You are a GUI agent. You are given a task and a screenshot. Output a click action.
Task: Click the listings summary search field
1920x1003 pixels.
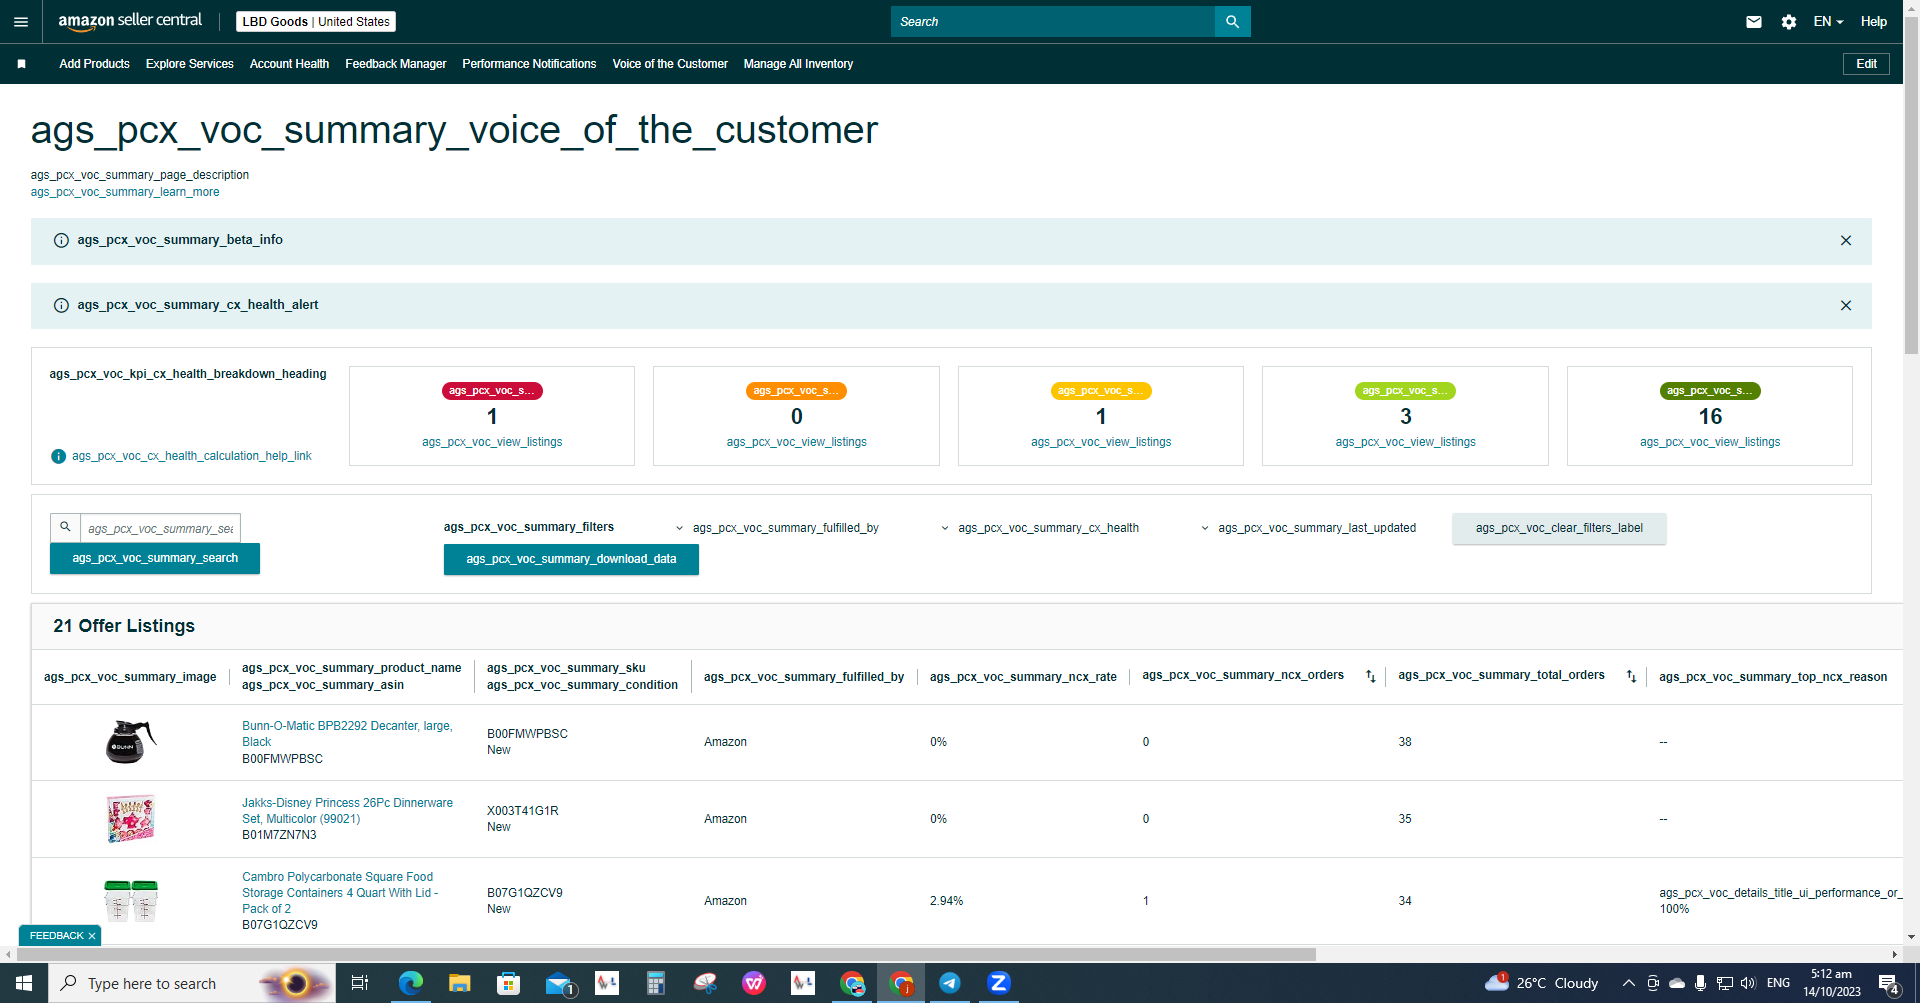point(160,528)
